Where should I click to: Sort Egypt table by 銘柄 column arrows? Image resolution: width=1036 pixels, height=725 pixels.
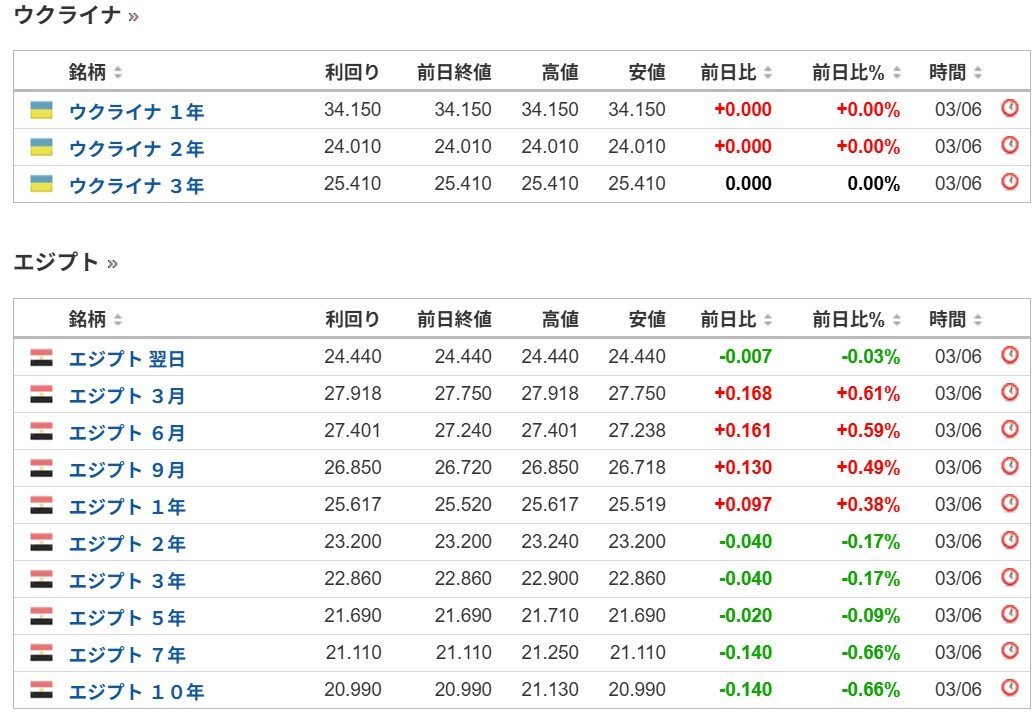[118, 320]
